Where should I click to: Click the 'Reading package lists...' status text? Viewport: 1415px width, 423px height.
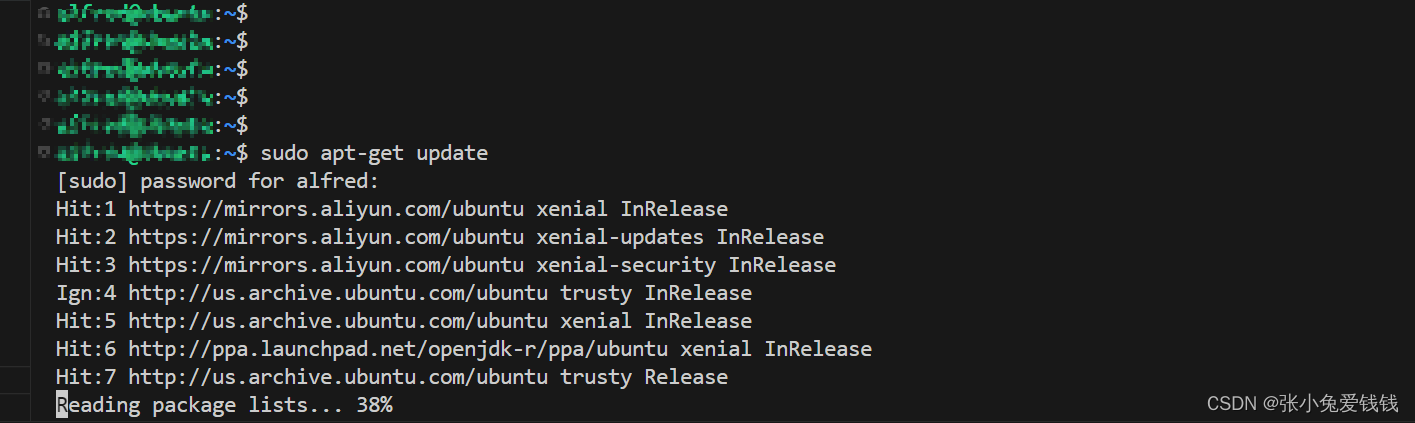point(200,405)
